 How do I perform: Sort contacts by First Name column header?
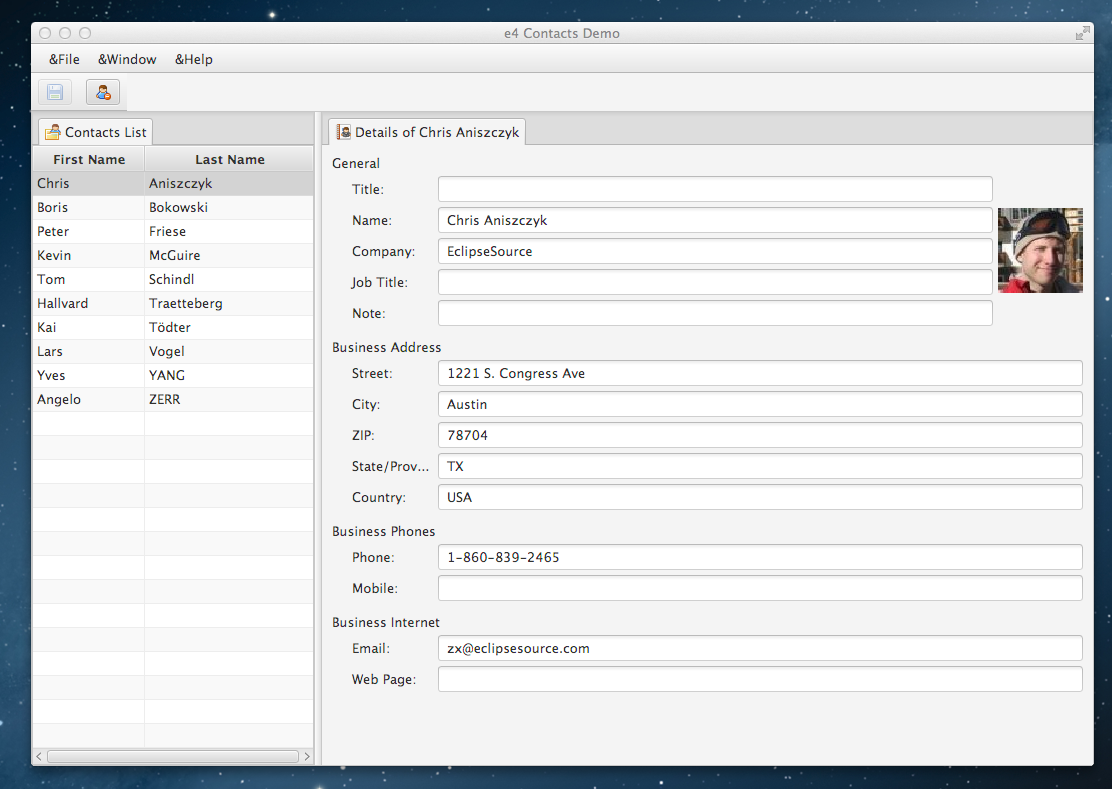(89, 160)
